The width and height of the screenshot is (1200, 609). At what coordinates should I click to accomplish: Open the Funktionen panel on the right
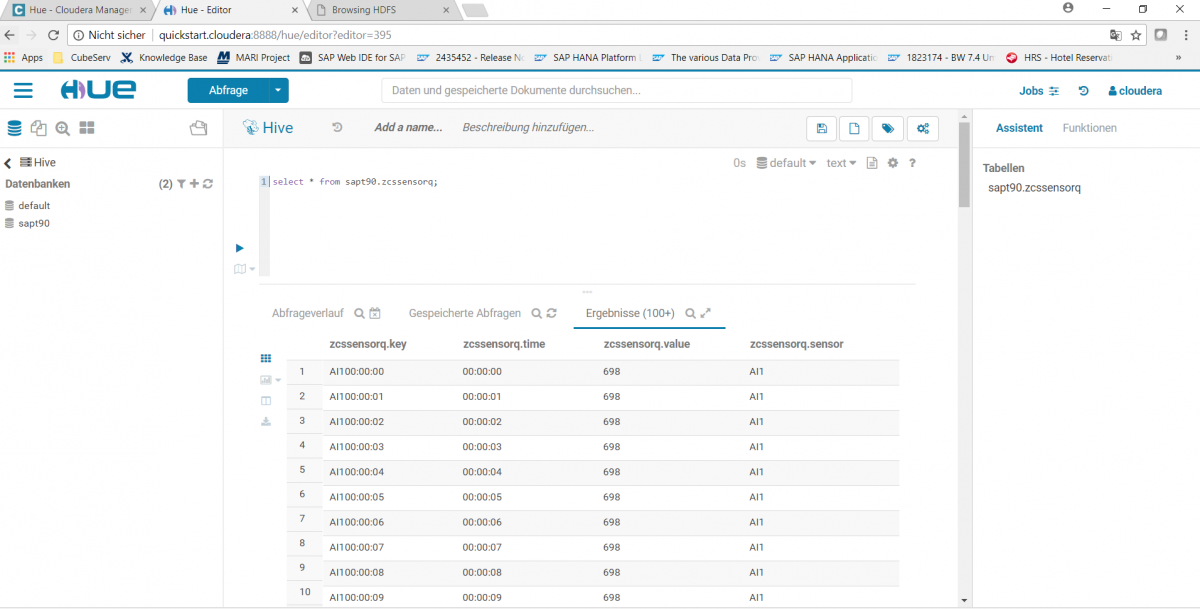(1089, 127)
